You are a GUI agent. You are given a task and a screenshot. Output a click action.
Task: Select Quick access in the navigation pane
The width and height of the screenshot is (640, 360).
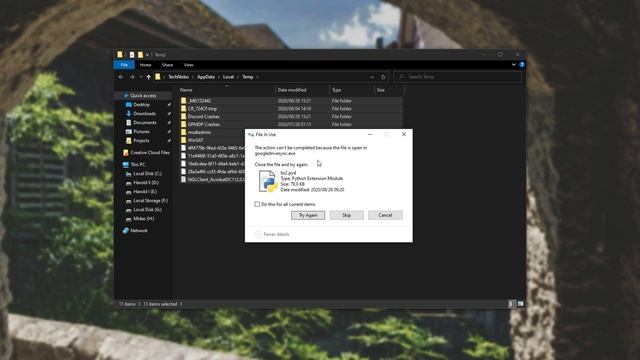coord(143,96)
